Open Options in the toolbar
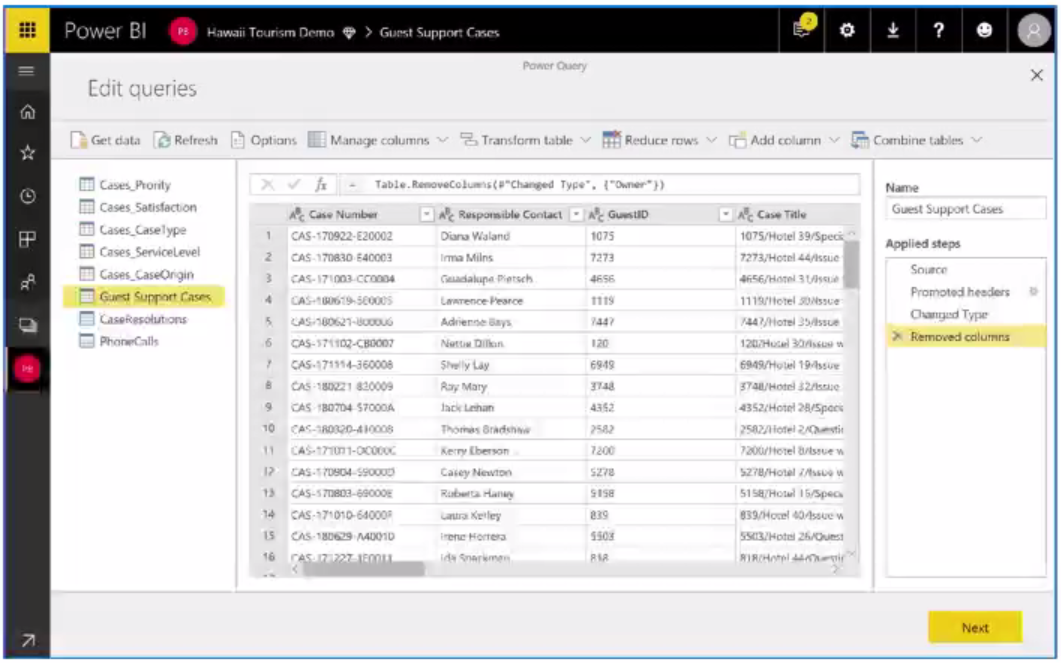The image size is (1061, 663). point(264,140)
